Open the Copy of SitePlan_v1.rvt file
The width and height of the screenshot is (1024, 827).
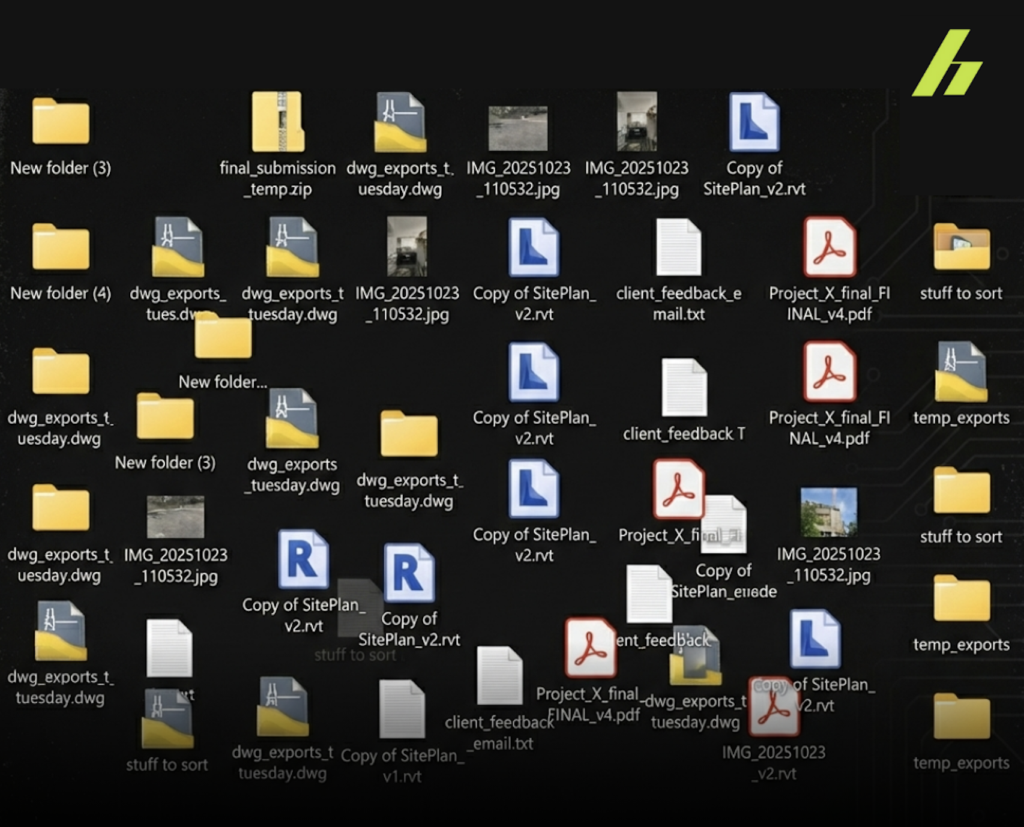tap(402, 709)
